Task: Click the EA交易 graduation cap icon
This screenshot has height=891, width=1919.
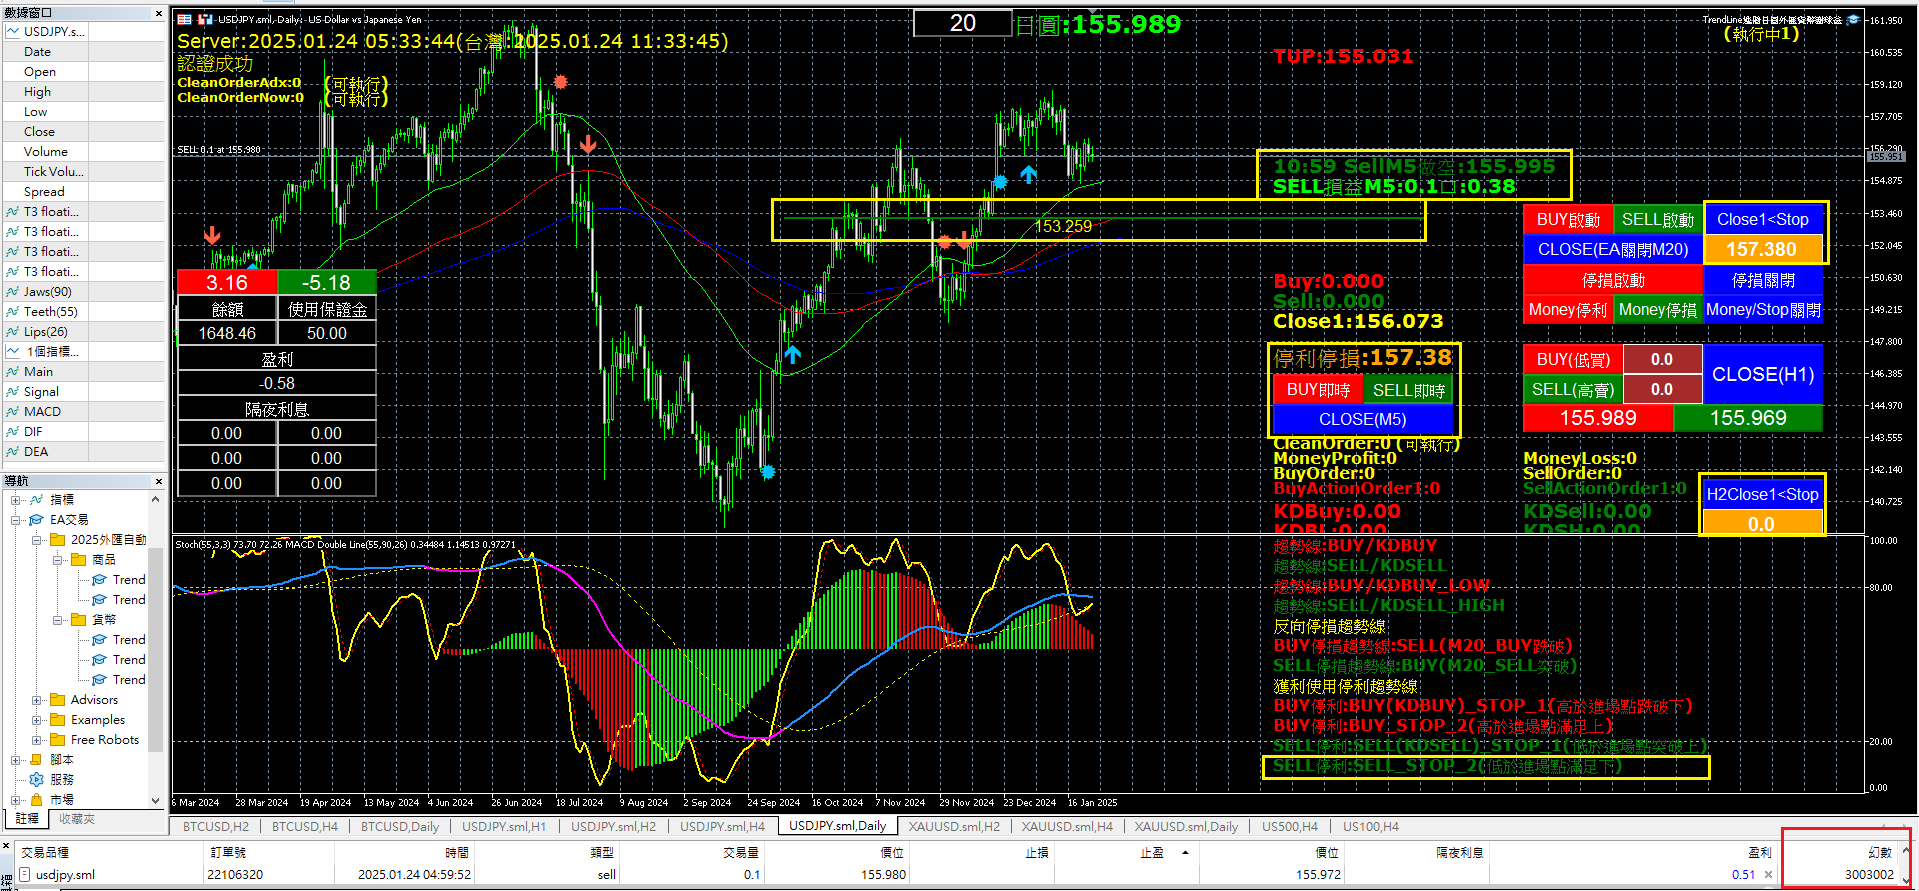Action: pos(37,519)
